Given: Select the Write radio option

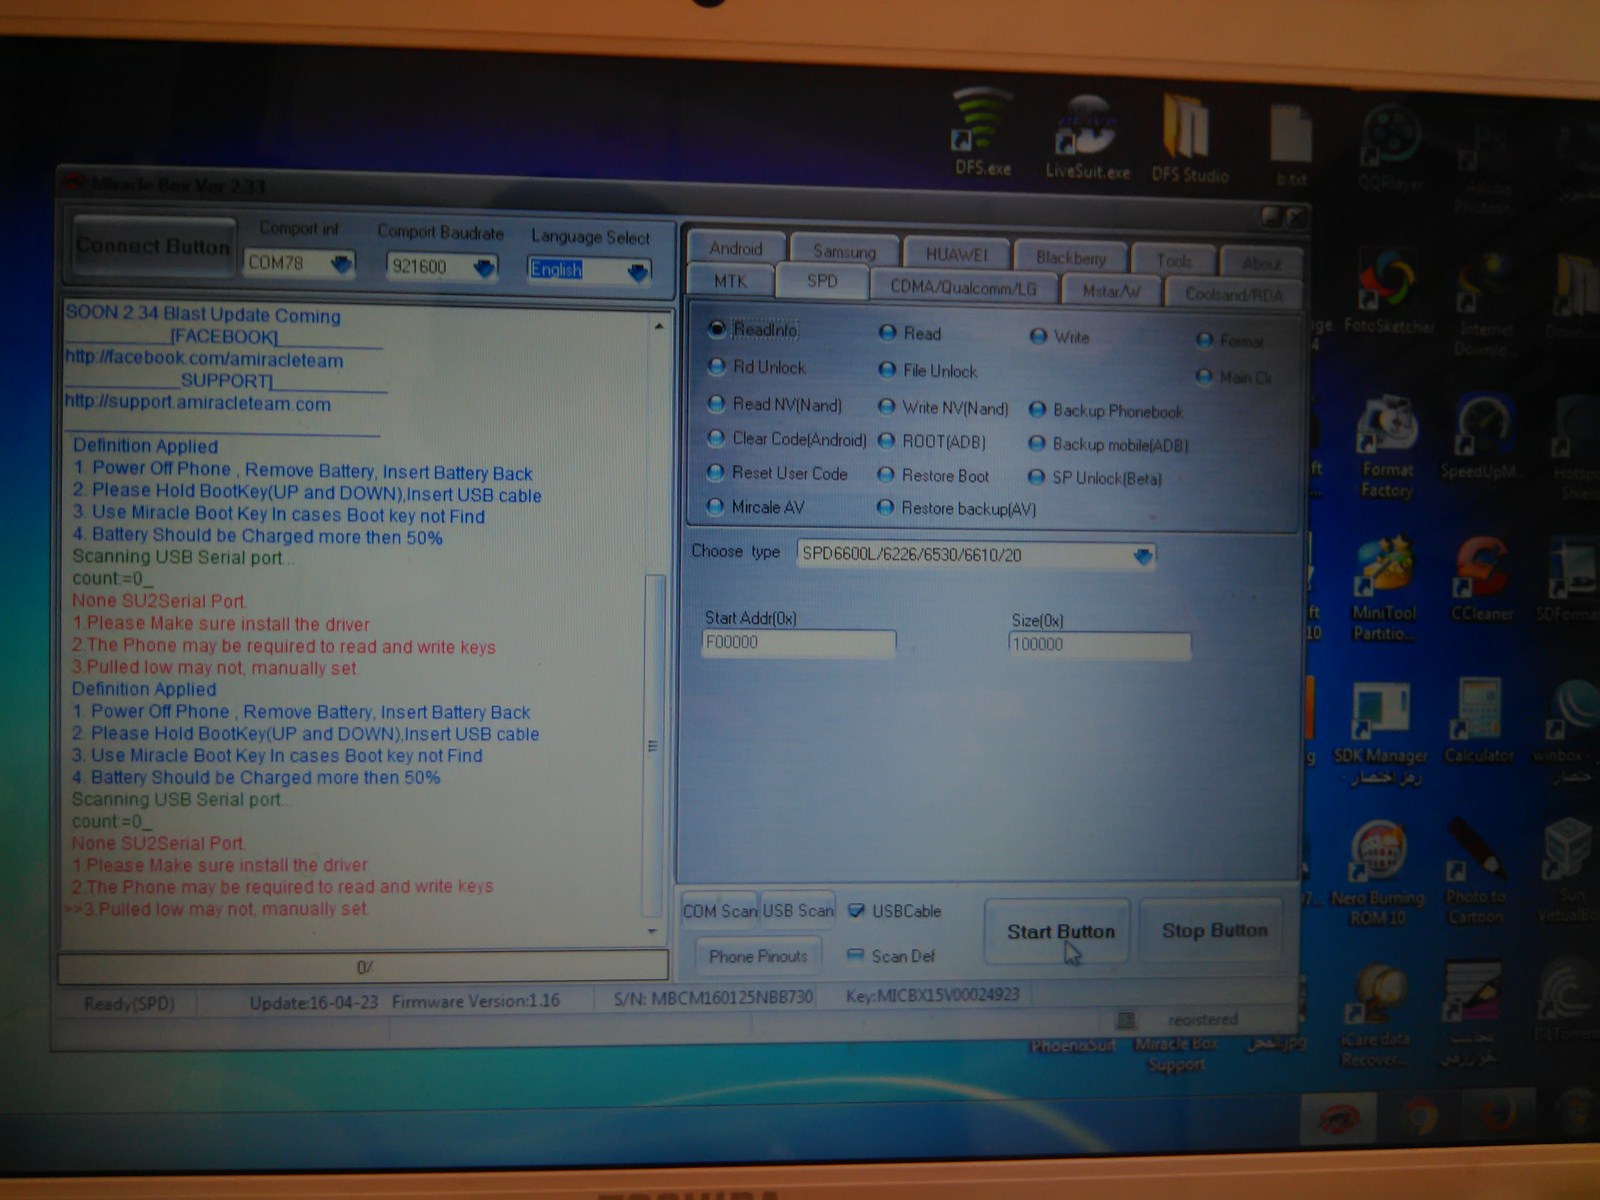Looking at the screenshot, I should click(x=1060, y=337).
